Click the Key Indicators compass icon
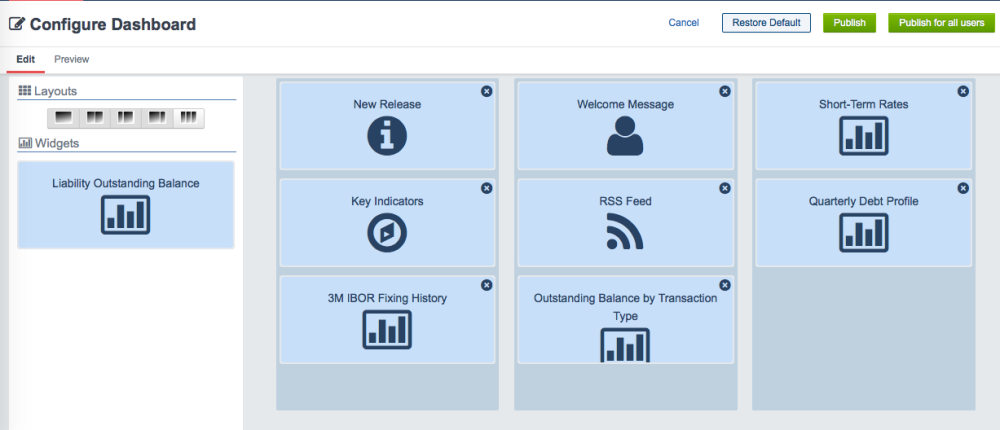The height and width of the screenshot is (430, 1000). (x=387, y=233)
